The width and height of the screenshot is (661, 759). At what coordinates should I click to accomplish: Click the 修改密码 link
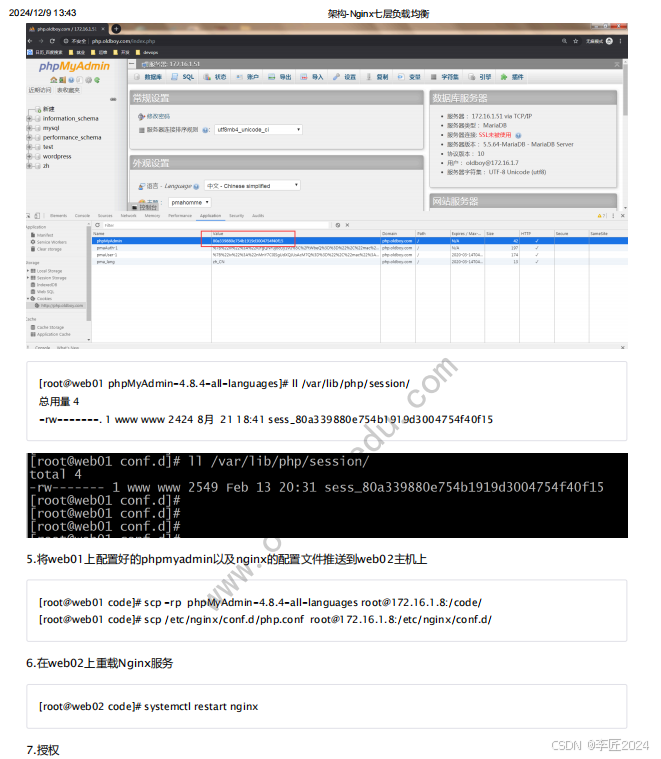coord(158,117)
